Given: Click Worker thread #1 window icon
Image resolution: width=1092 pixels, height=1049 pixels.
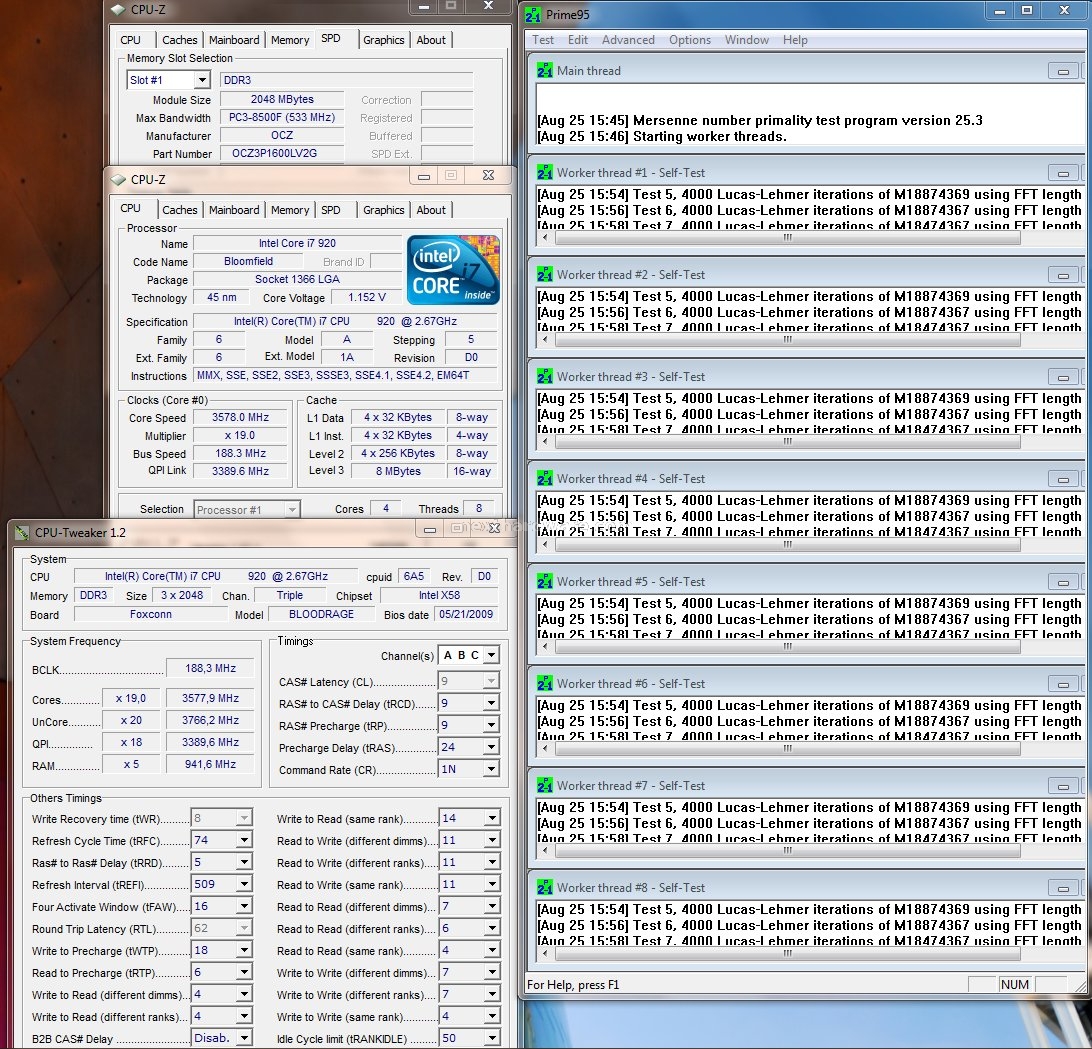Looking at the screenshot, I should pos(545,172).
